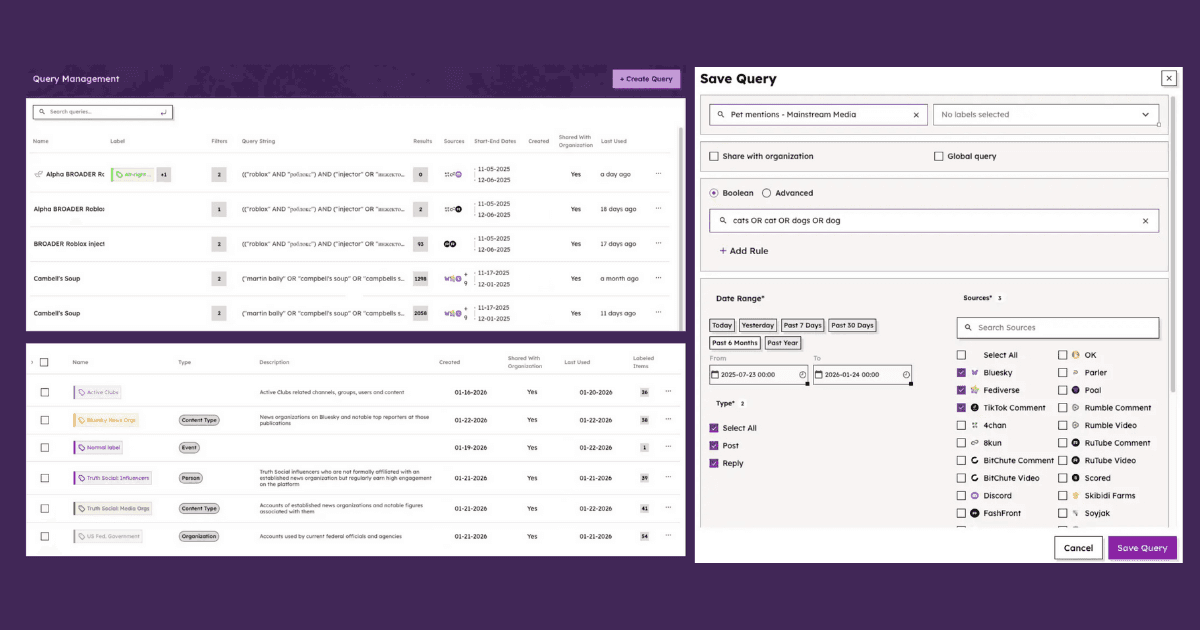Click the Search queries input field
This screenshot has width=1200, height=630.
(103, 112)
